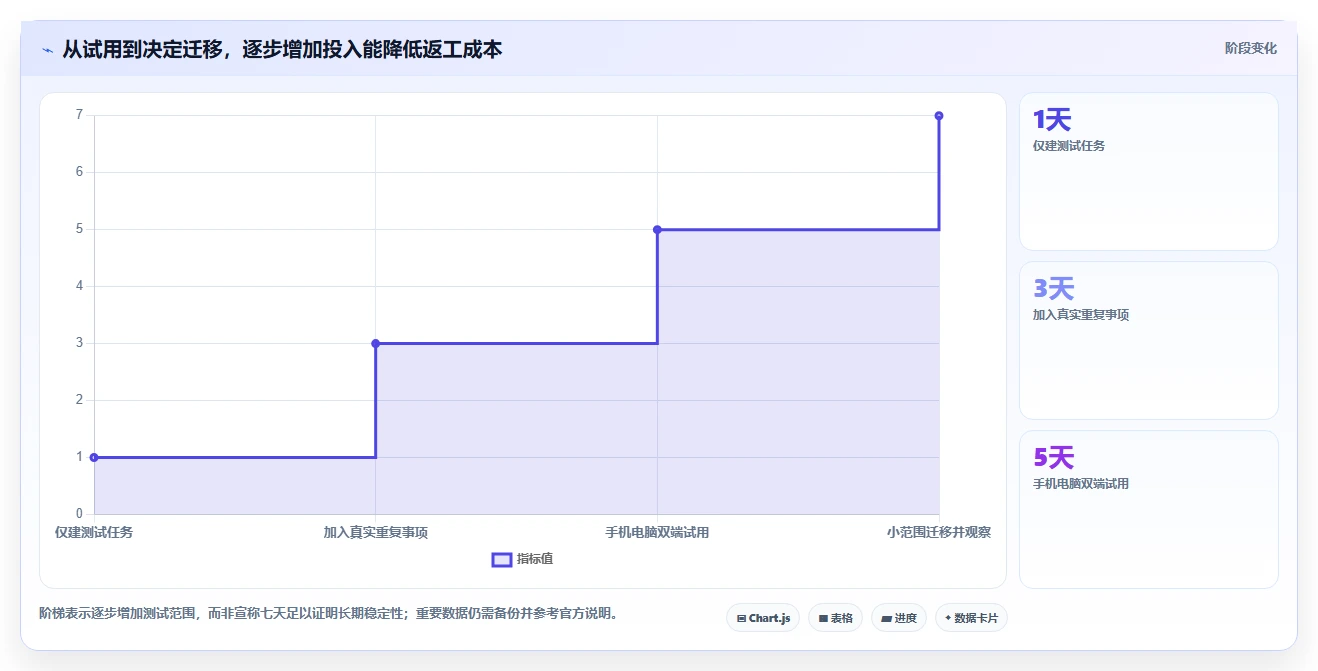Image resolution: width=1318 pixels, height=671 pixels.
Task: Click the data point at value 1
Action: 94,457
